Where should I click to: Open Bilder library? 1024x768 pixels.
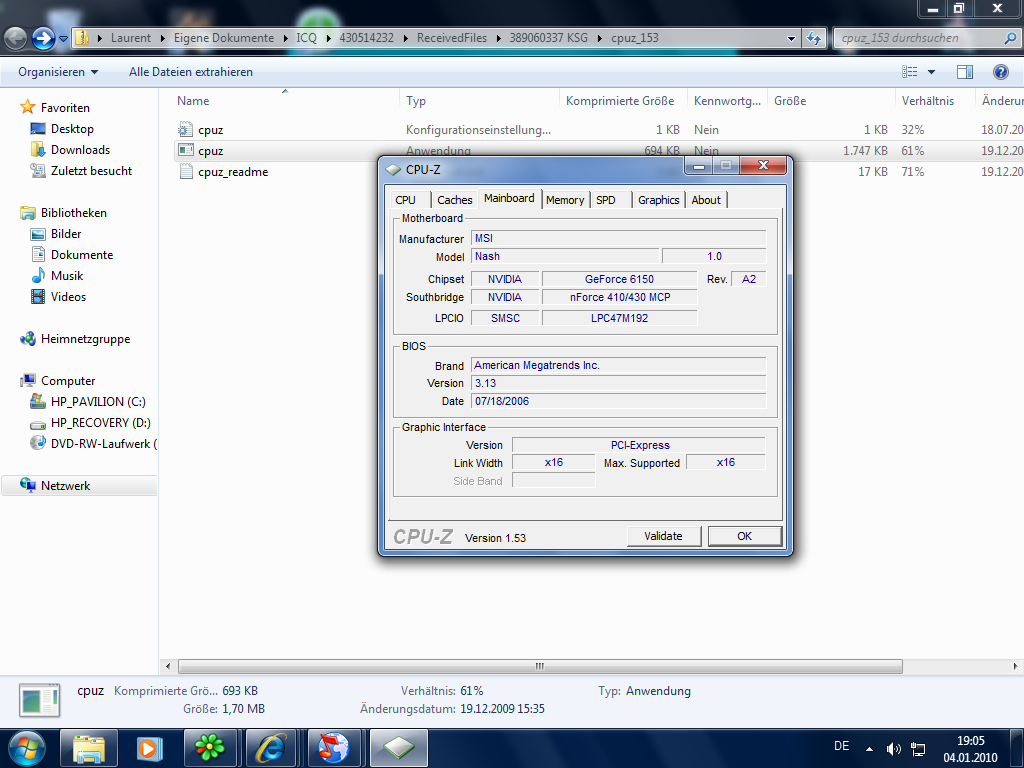[66, 234]
